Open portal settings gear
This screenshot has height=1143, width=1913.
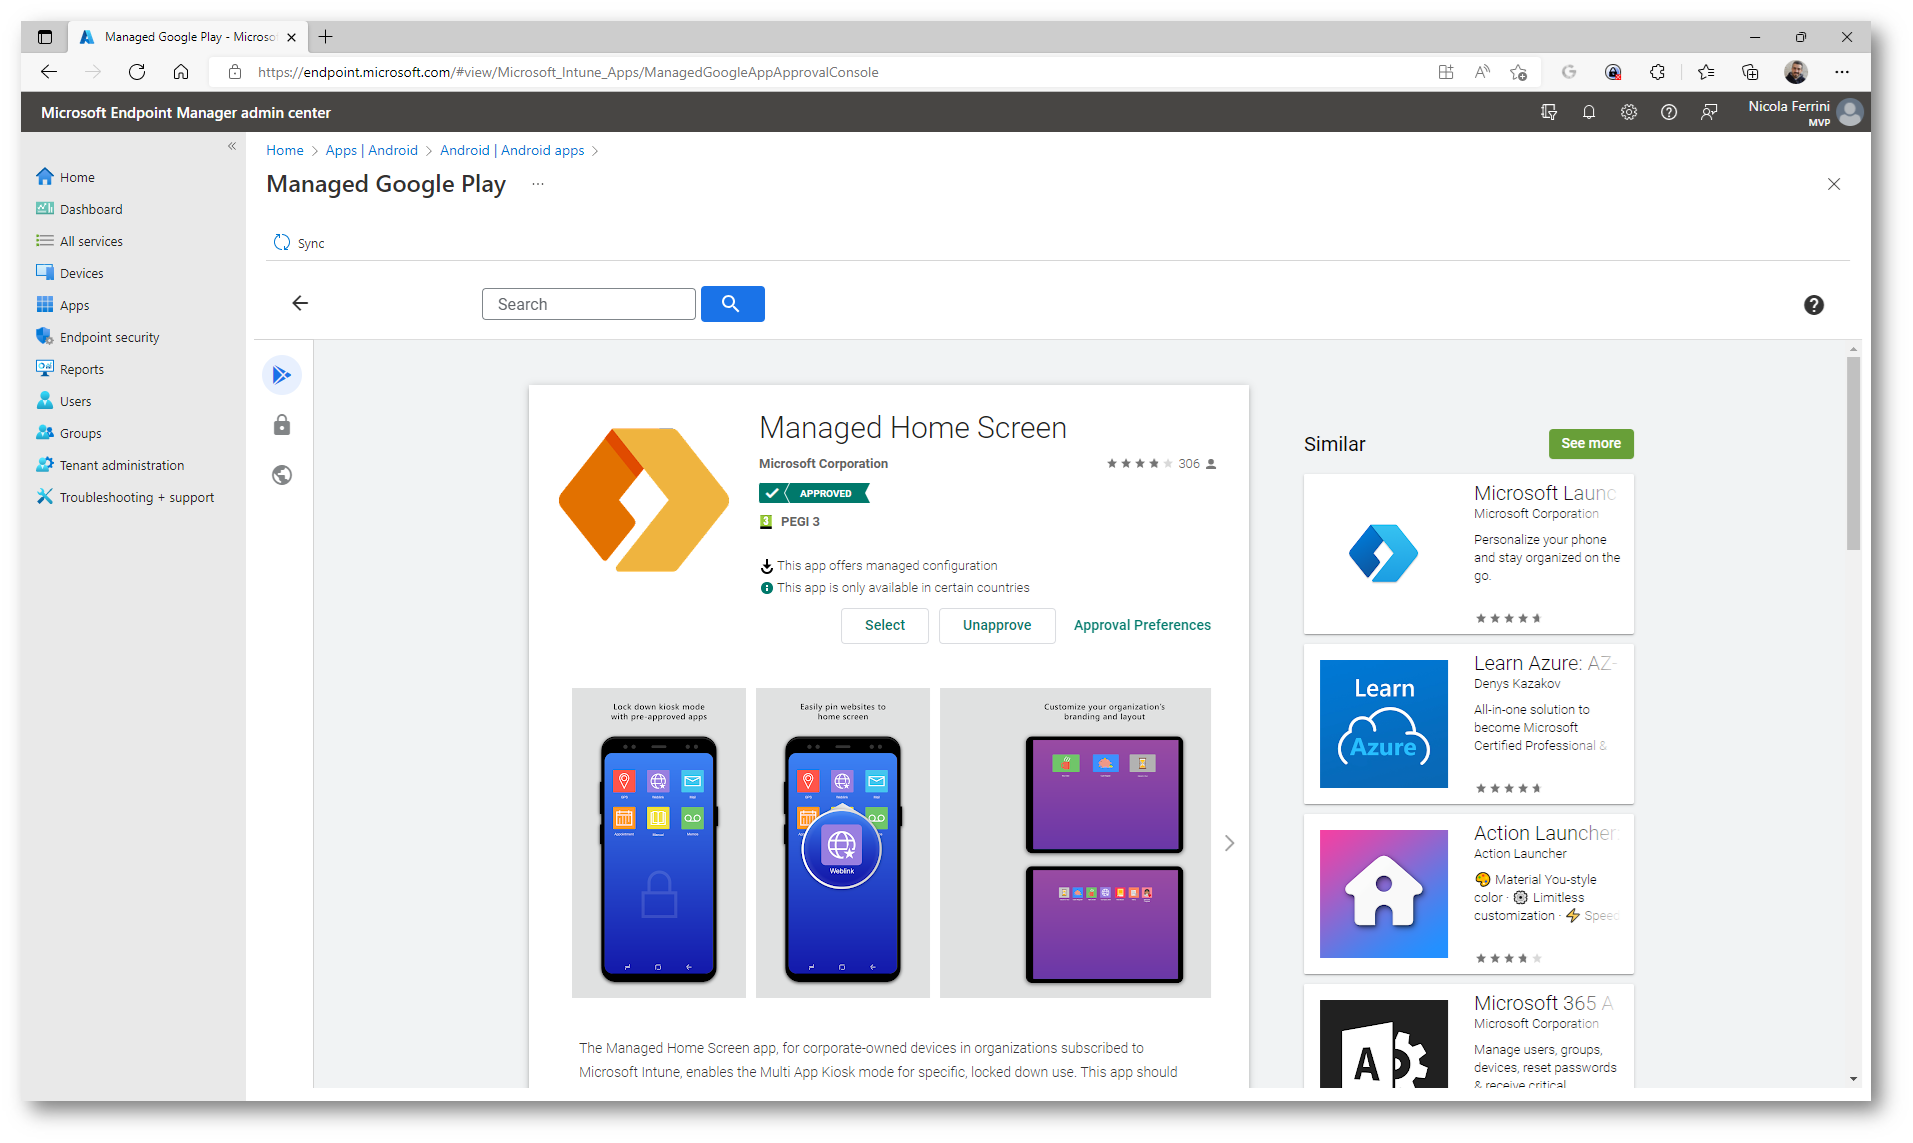pyautogui.click(x=1629, y=112)
